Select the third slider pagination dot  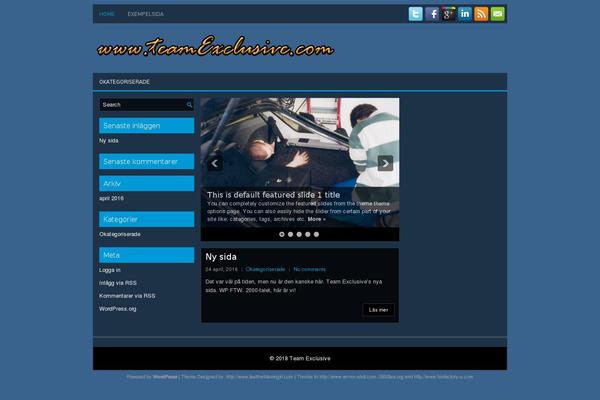tap(299, 234)
